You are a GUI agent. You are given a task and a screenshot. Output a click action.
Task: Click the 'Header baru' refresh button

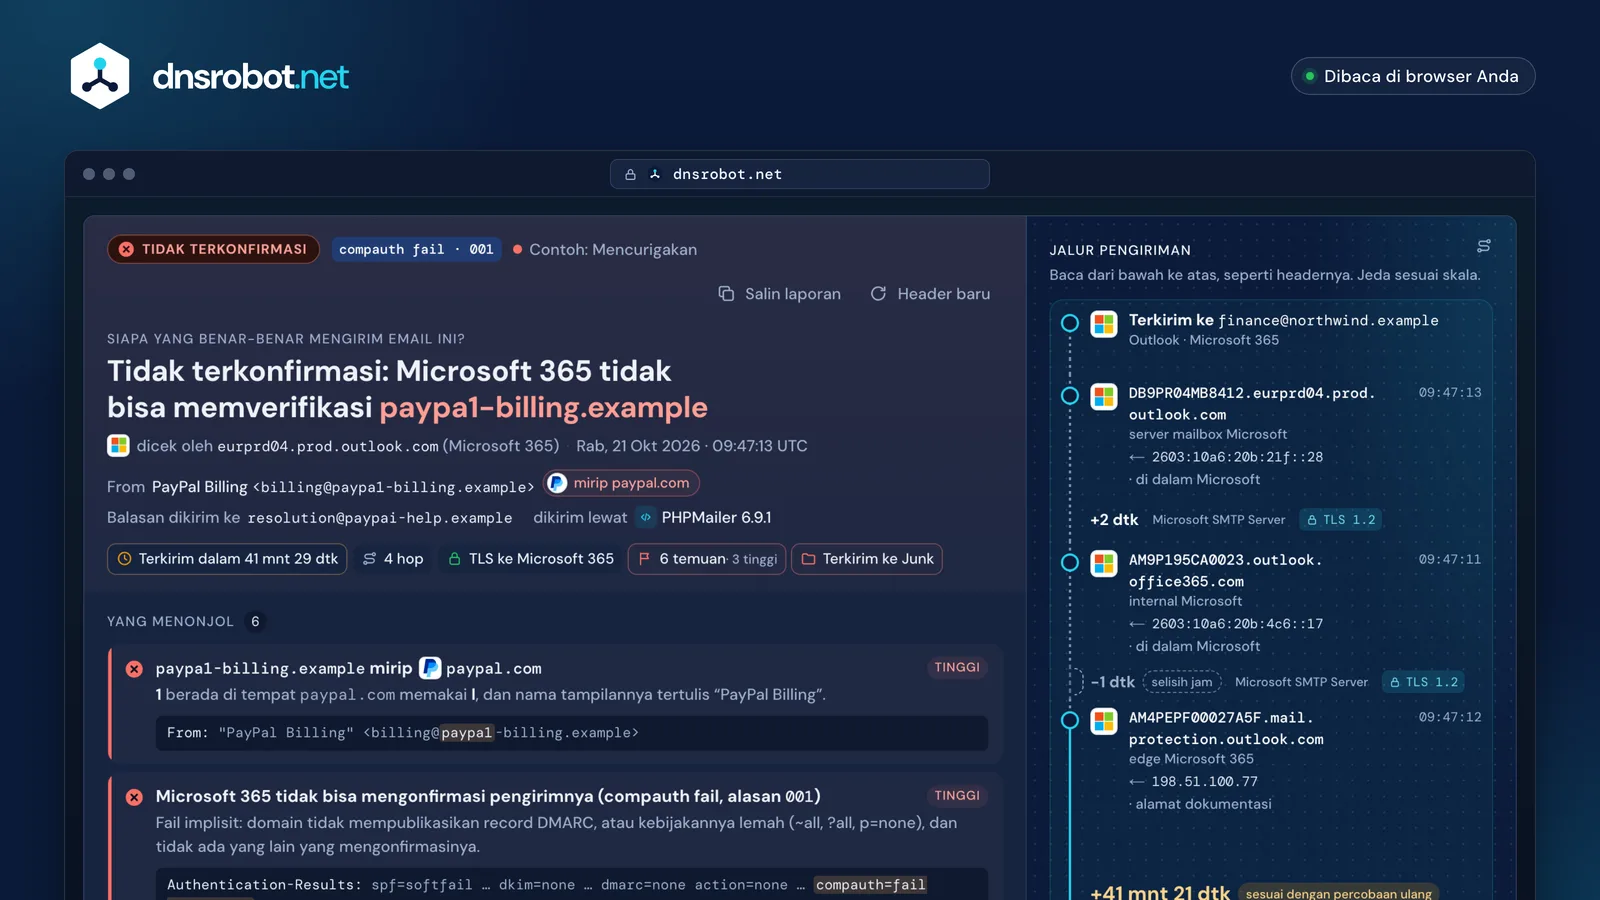coord(930,294)
